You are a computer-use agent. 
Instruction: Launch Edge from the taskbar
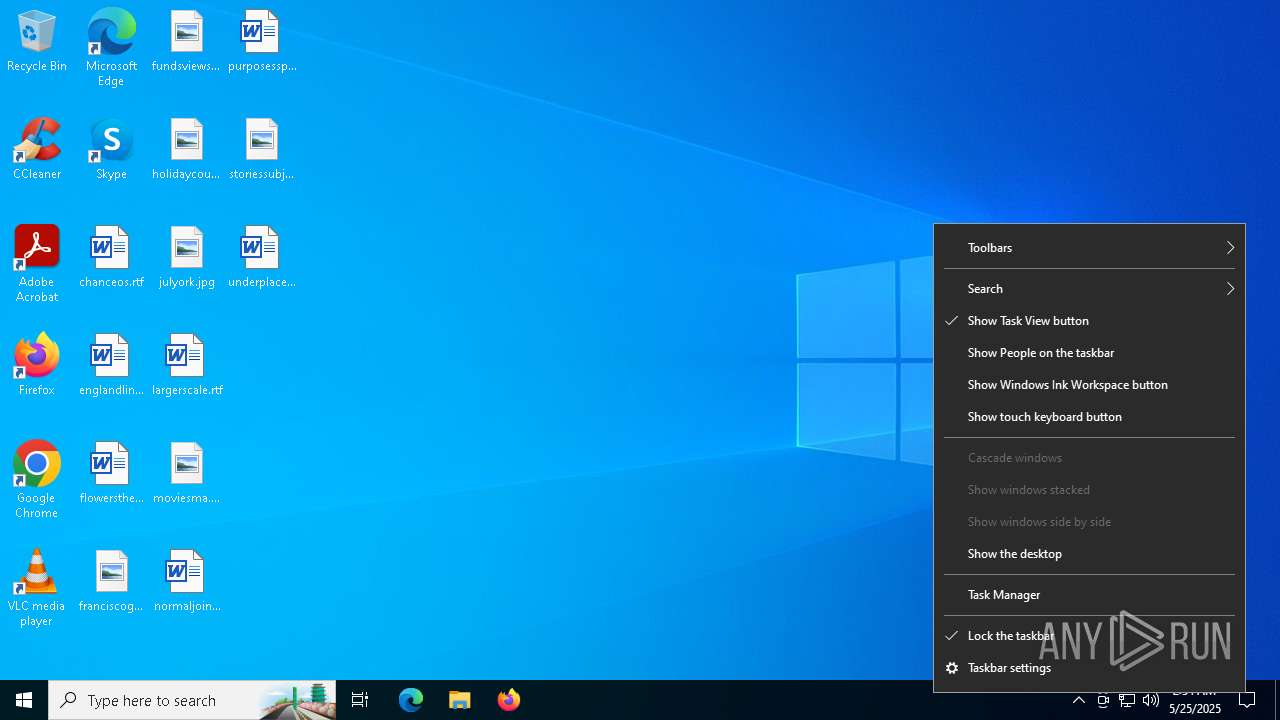click(411, 700)
